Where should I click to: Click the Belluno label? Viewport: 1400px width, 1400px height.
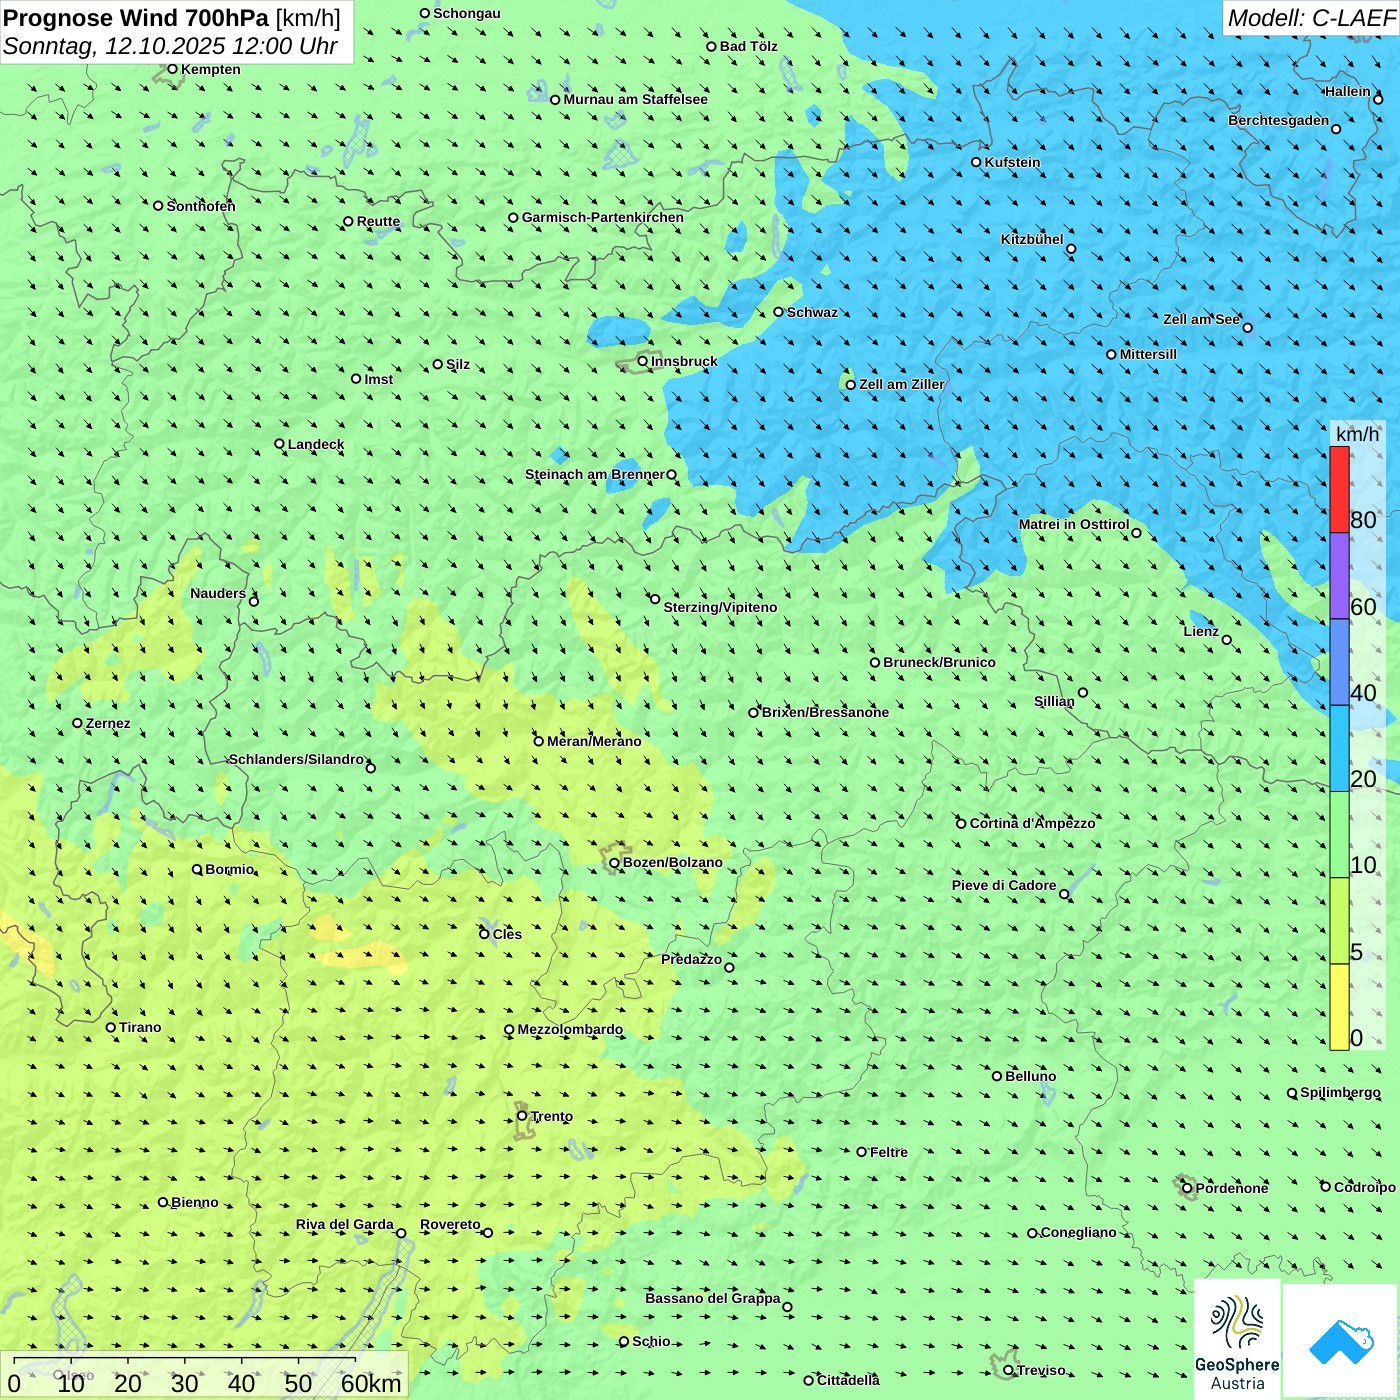[x=1030, y=1076]
